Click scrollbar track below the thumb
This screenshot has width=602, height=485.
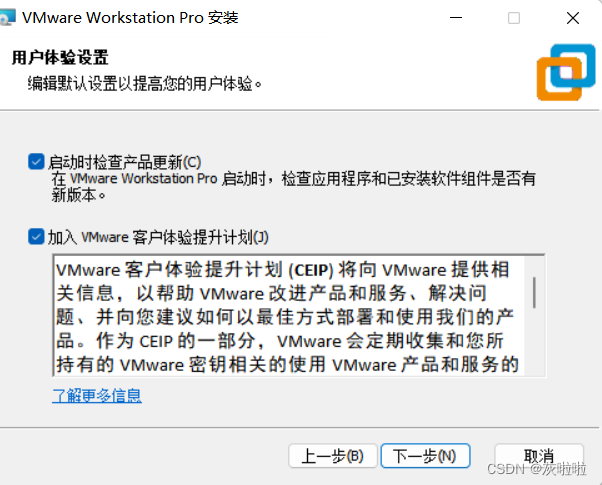click(534, 342)
